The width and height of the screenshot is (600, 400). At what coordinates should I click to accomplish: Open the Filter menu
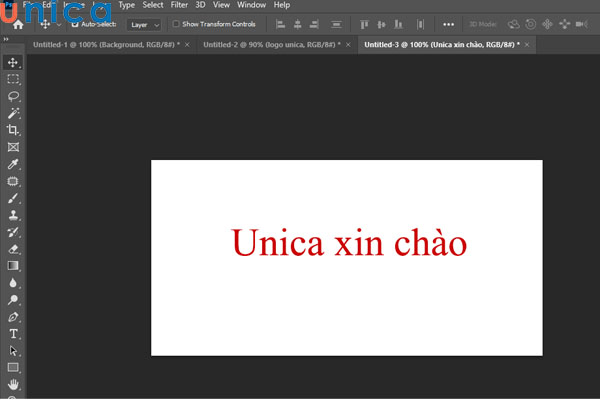tap(179, 5)
